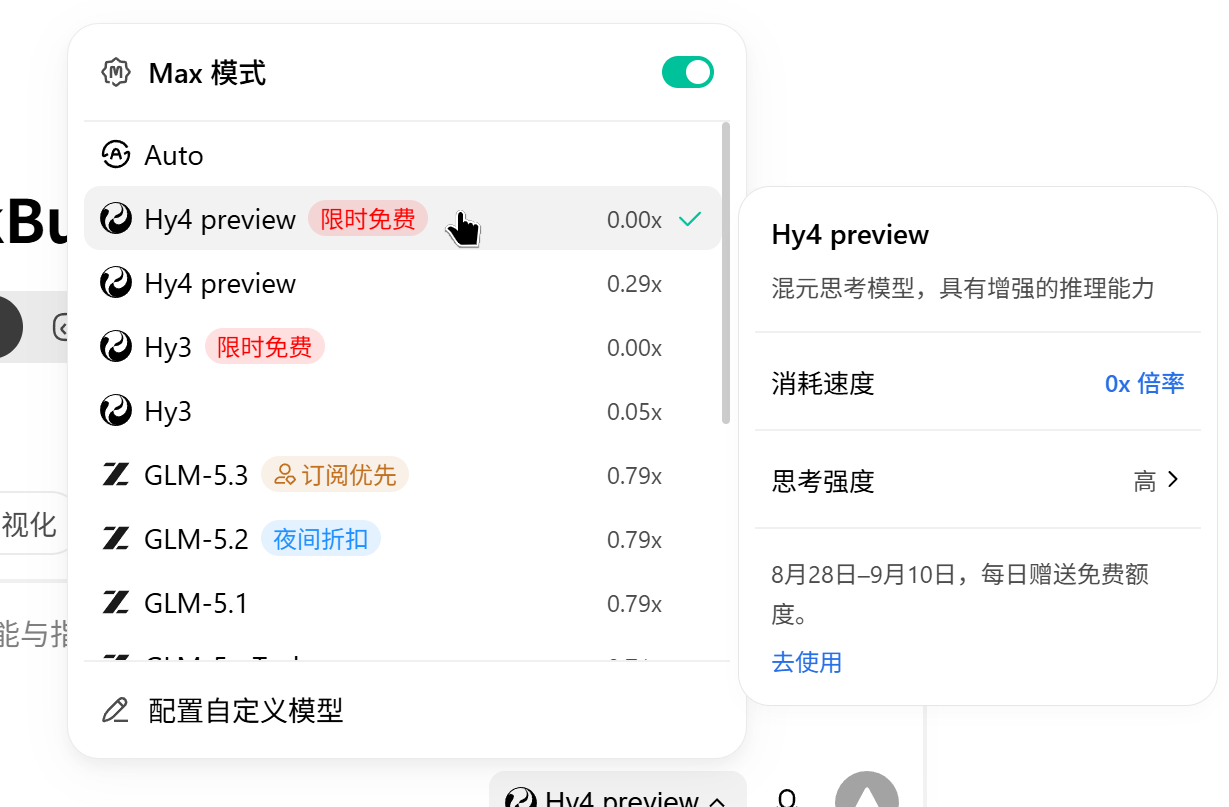Click the 订阅优先 badge on GLM-5.3
The image size is (1229, 807).
[335, 475]
